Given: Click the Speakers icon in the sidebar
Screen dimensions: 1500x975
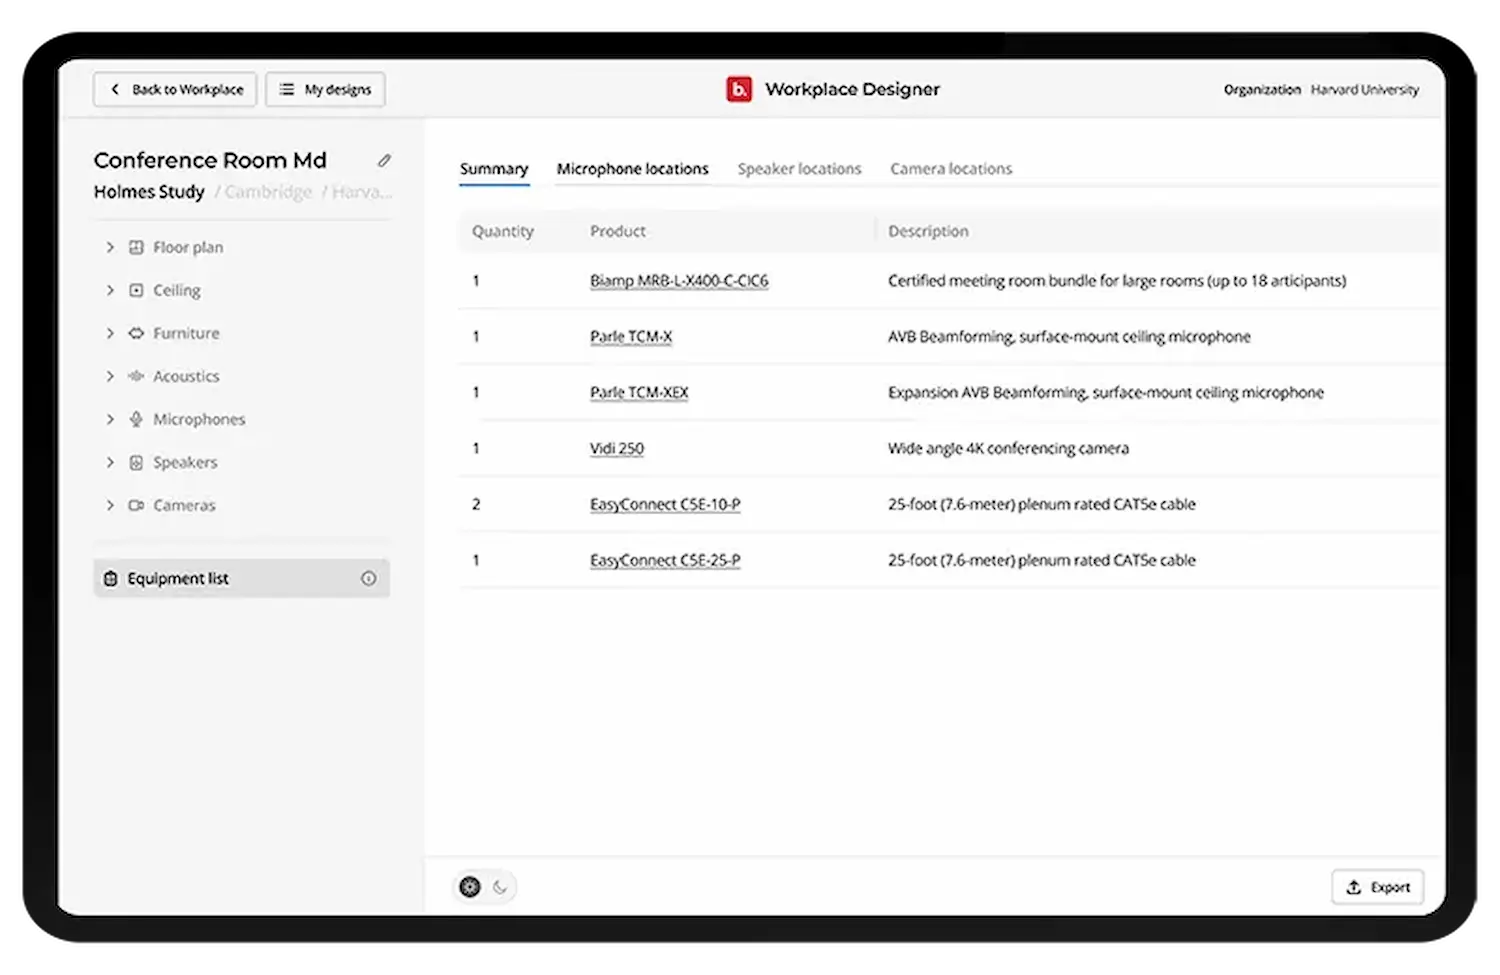Looking at the screenshot, I should coord(136,463).
